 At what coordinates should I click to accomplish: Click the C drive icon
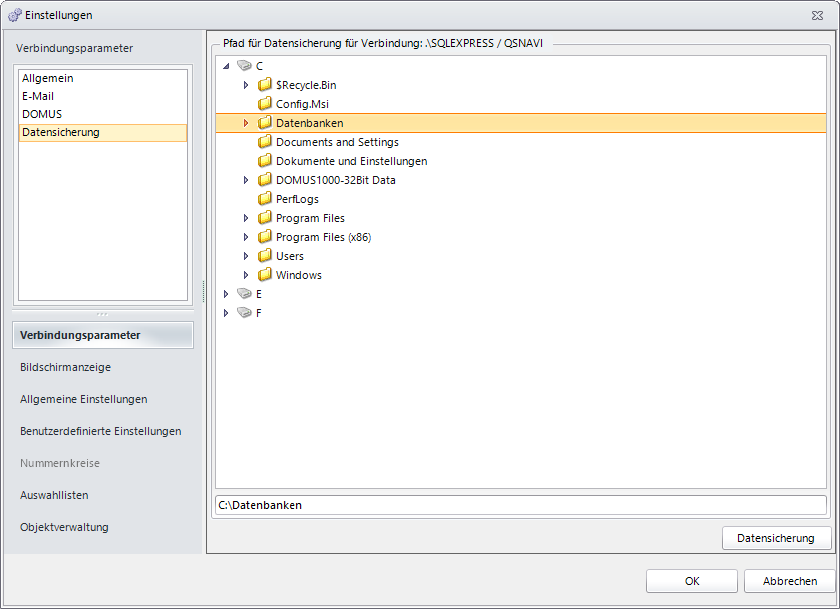[244, 66]
